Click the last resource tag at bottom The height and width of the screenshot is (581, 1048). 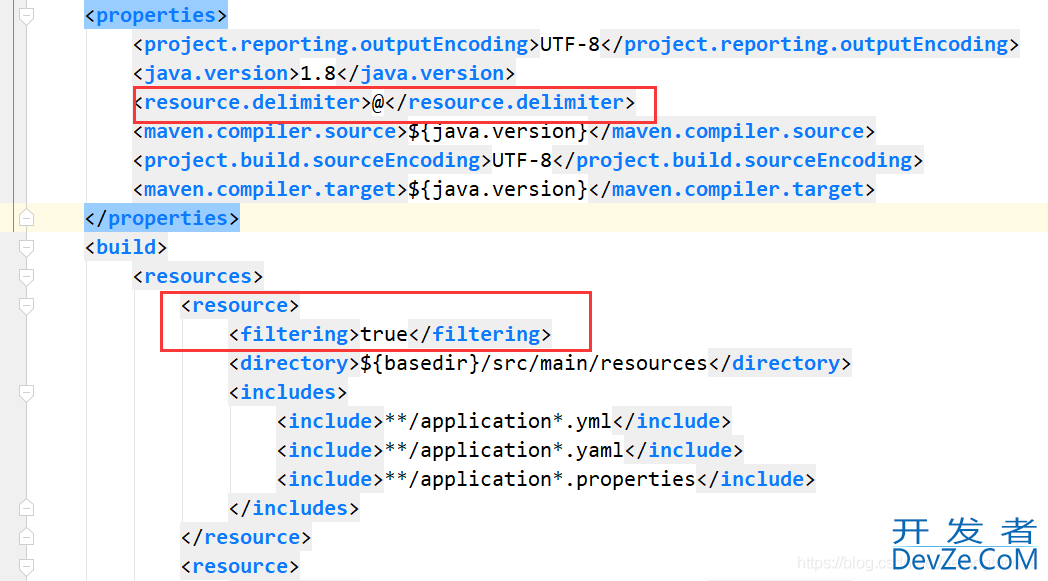tap(240, 566)
